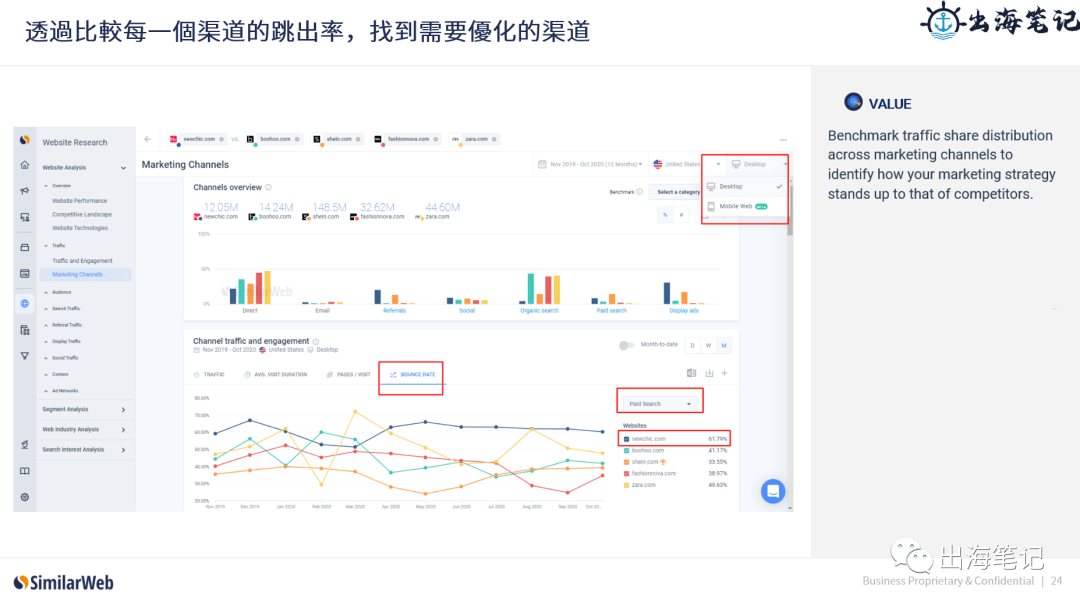Open the pencil/microscope icon near rail bottom
The width and height of the screenshot is (1080, 605).
[x=25, y=445]
